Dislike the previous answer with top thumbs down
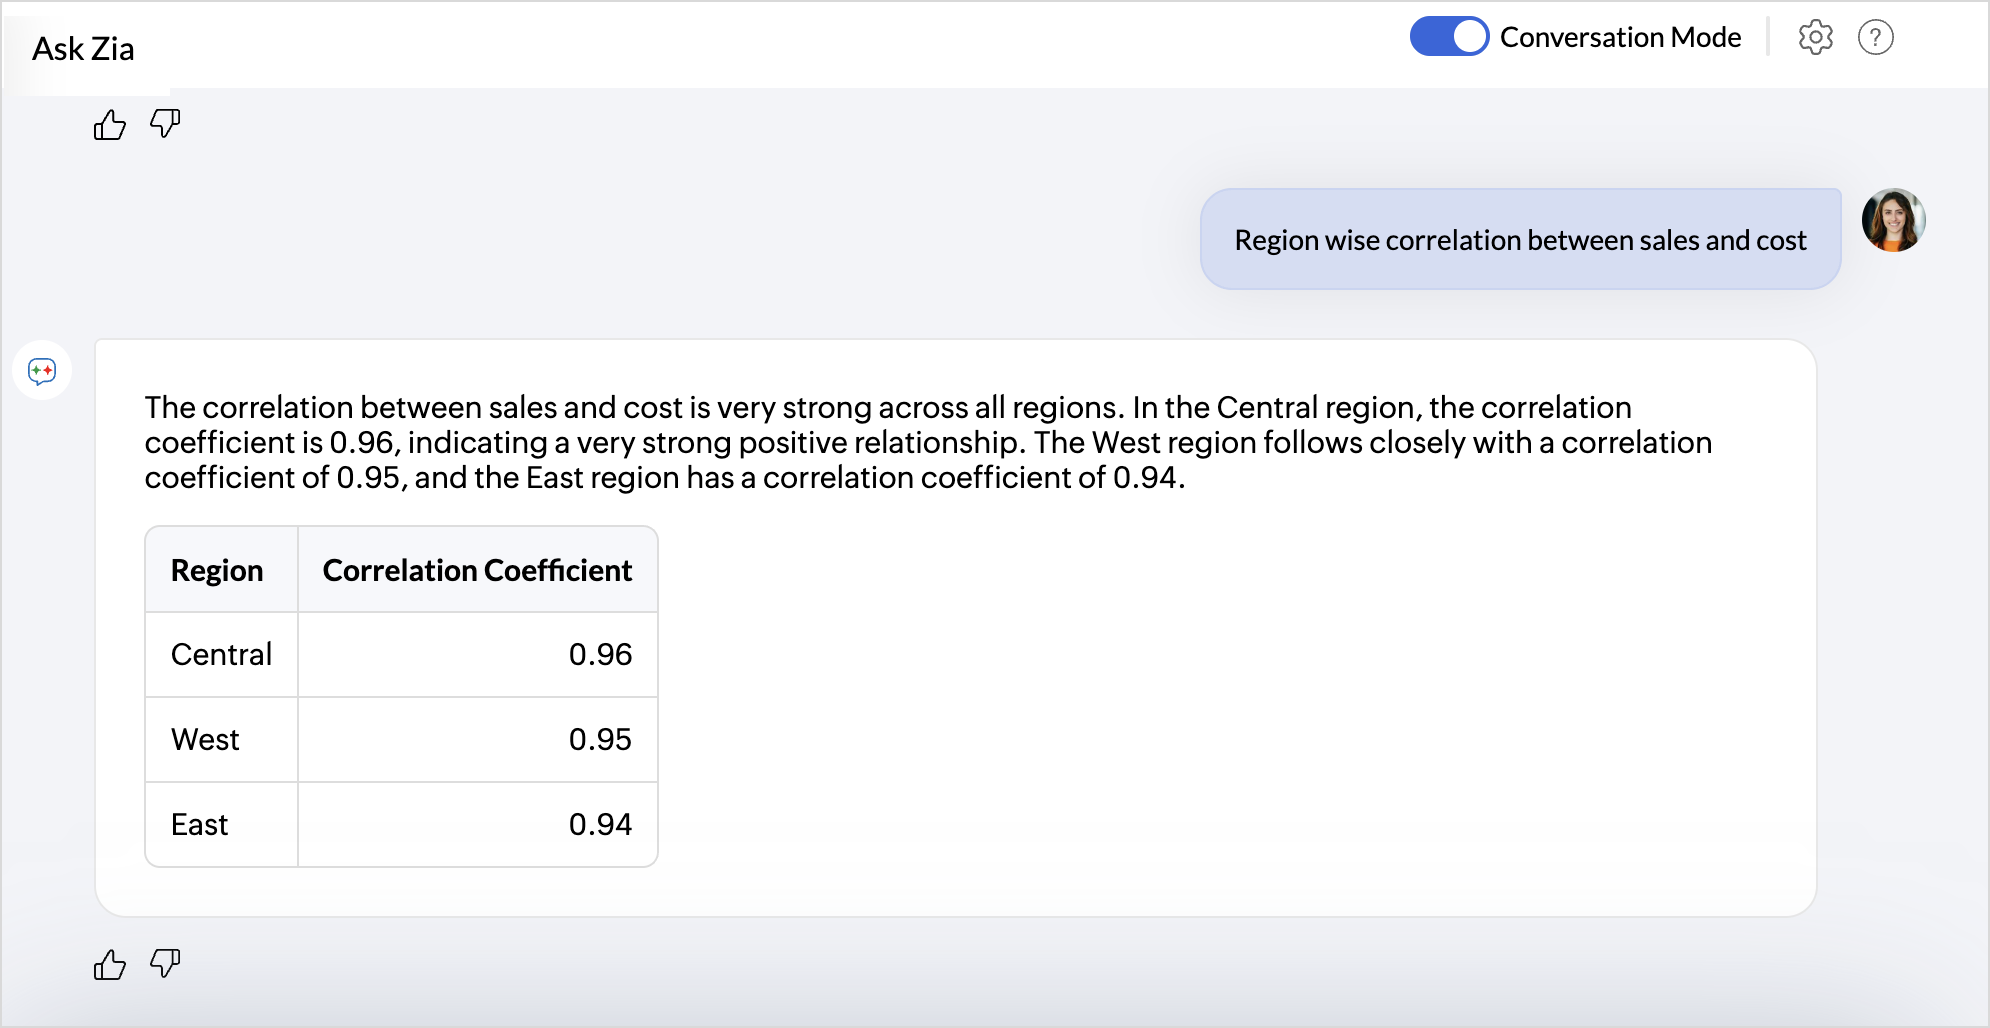Viewport: 1990px width, 1028px height. [x=165, y=124]
